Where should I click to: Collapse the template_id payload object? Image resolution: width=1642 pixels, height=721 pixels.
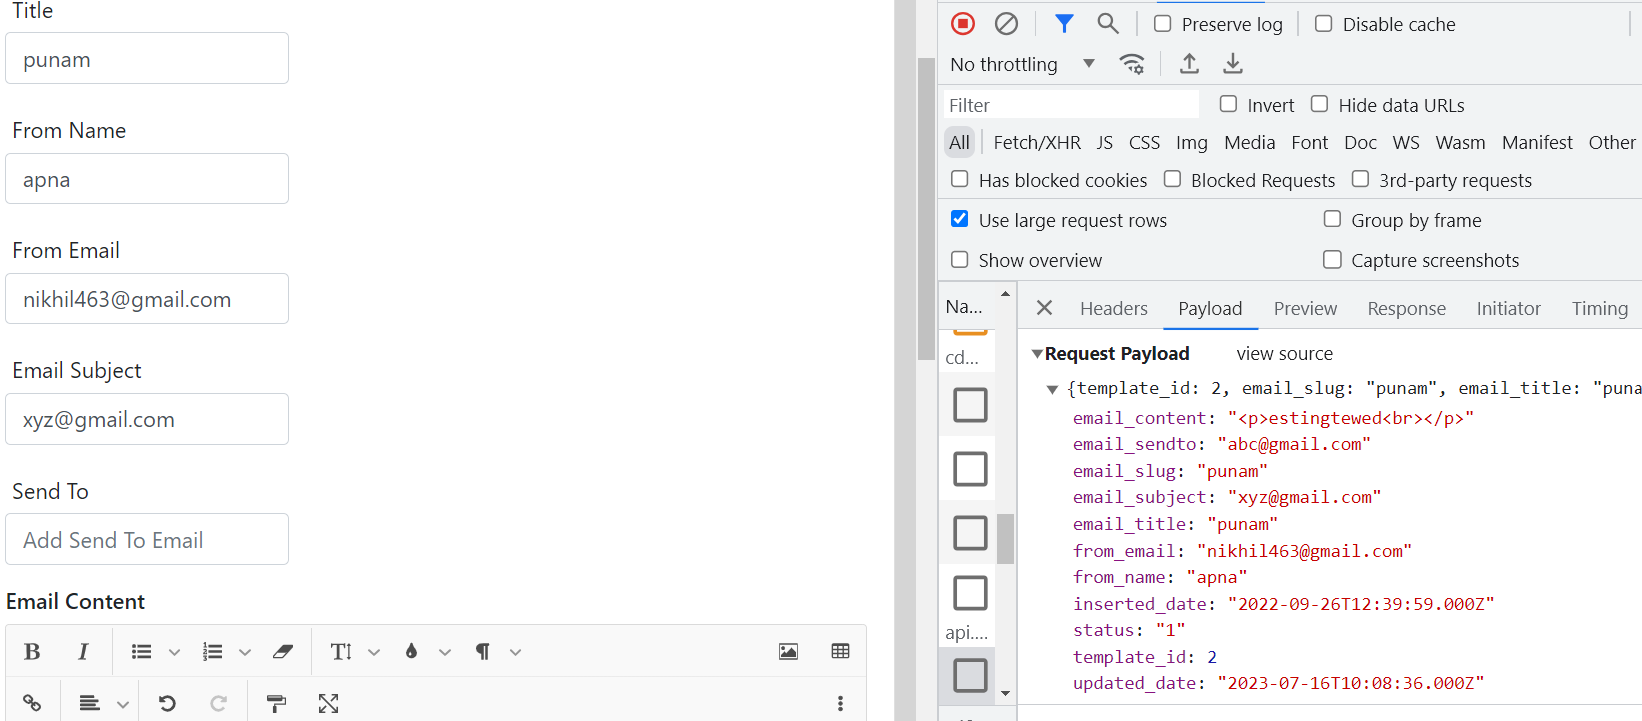tap(1052, 389)
